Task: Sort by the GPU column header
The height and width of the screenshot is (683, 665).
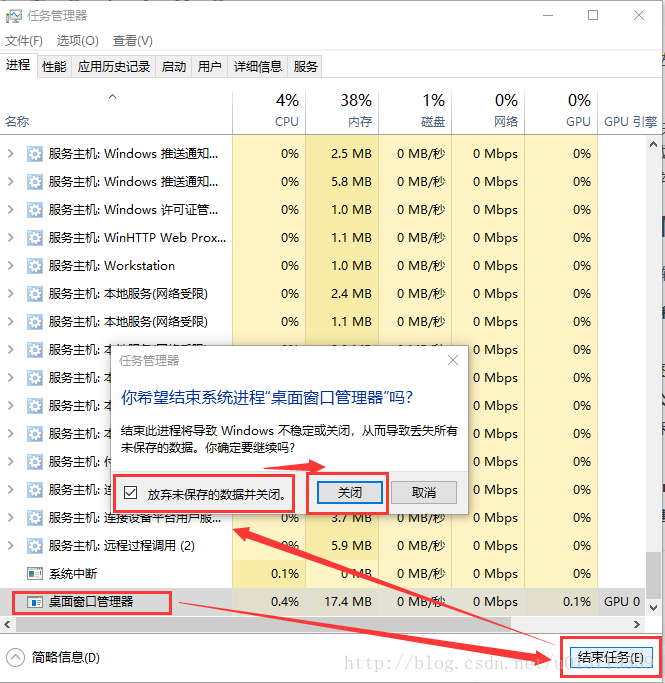Action: click(561, 112)
